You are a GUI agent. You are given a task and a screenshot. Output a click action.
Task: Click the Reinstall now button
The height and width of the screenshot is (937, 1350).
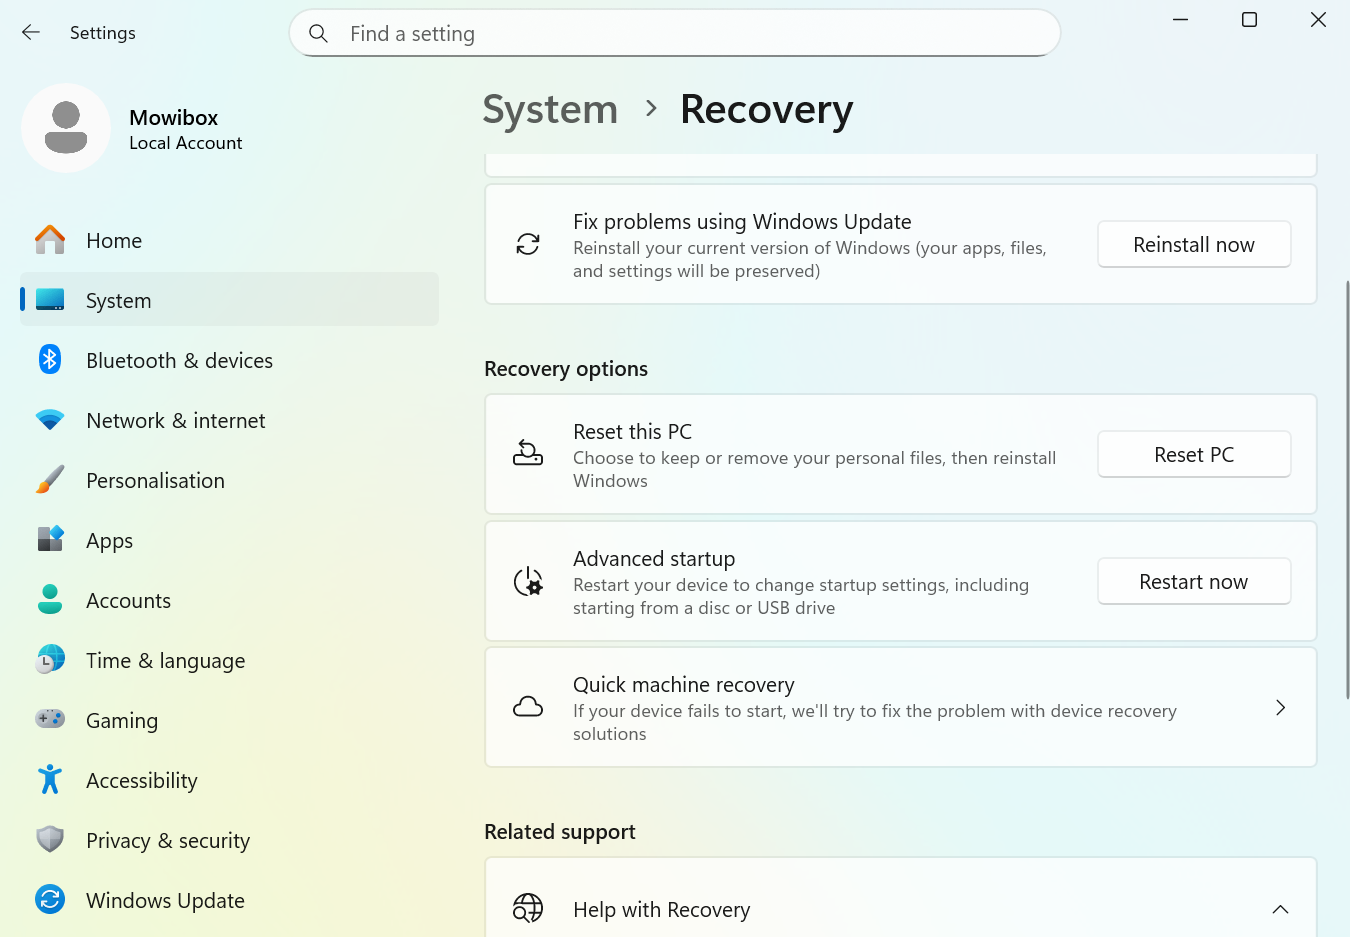pos(1193,244)
